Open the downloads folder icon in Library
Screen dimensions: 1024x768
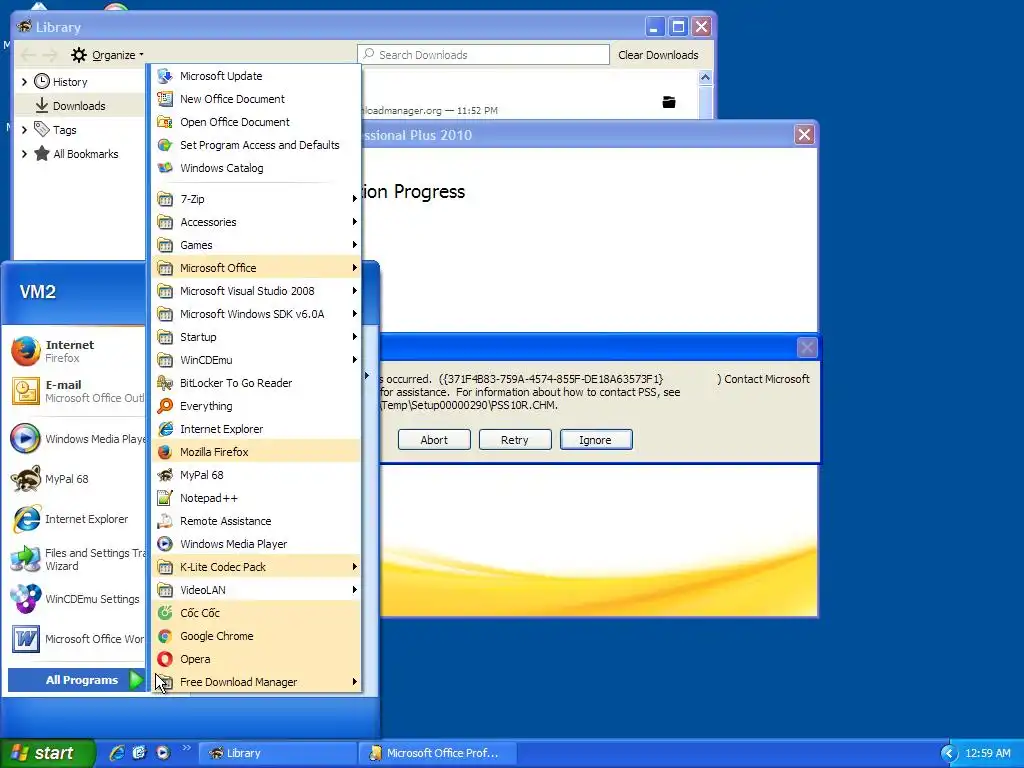click(669, 102)
